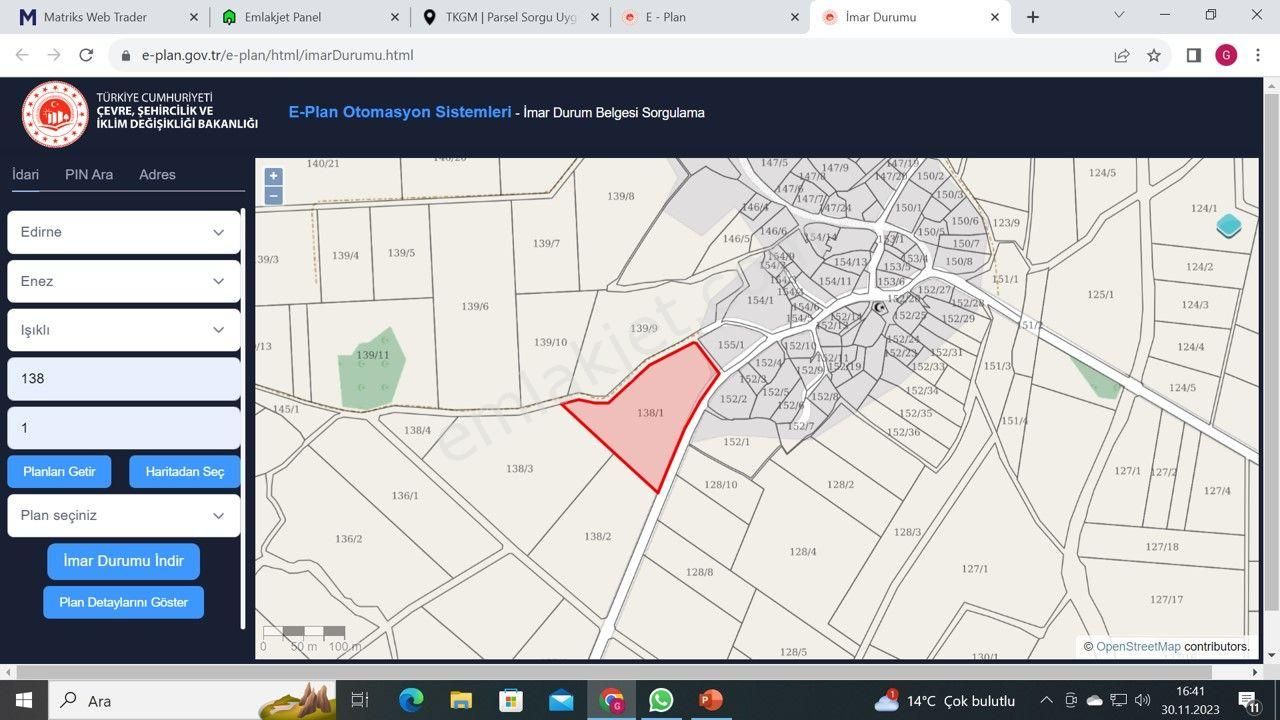1280x720 pixels.
Task: Open WhatsApp from taskbar
Action: point(661,700)
